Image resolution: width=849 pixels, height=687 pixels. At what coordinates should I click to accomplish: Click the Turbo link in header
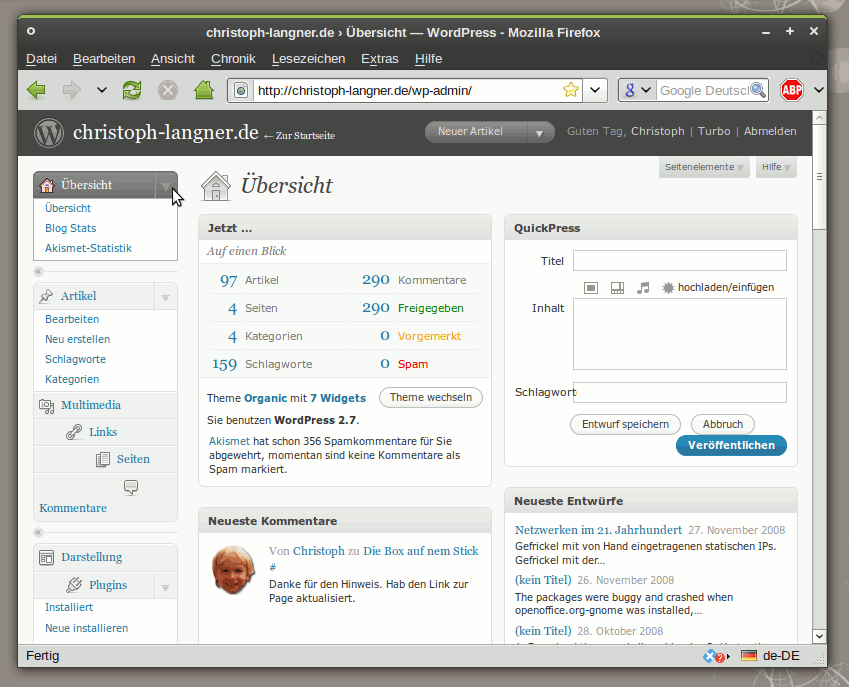tap(714, 131)
